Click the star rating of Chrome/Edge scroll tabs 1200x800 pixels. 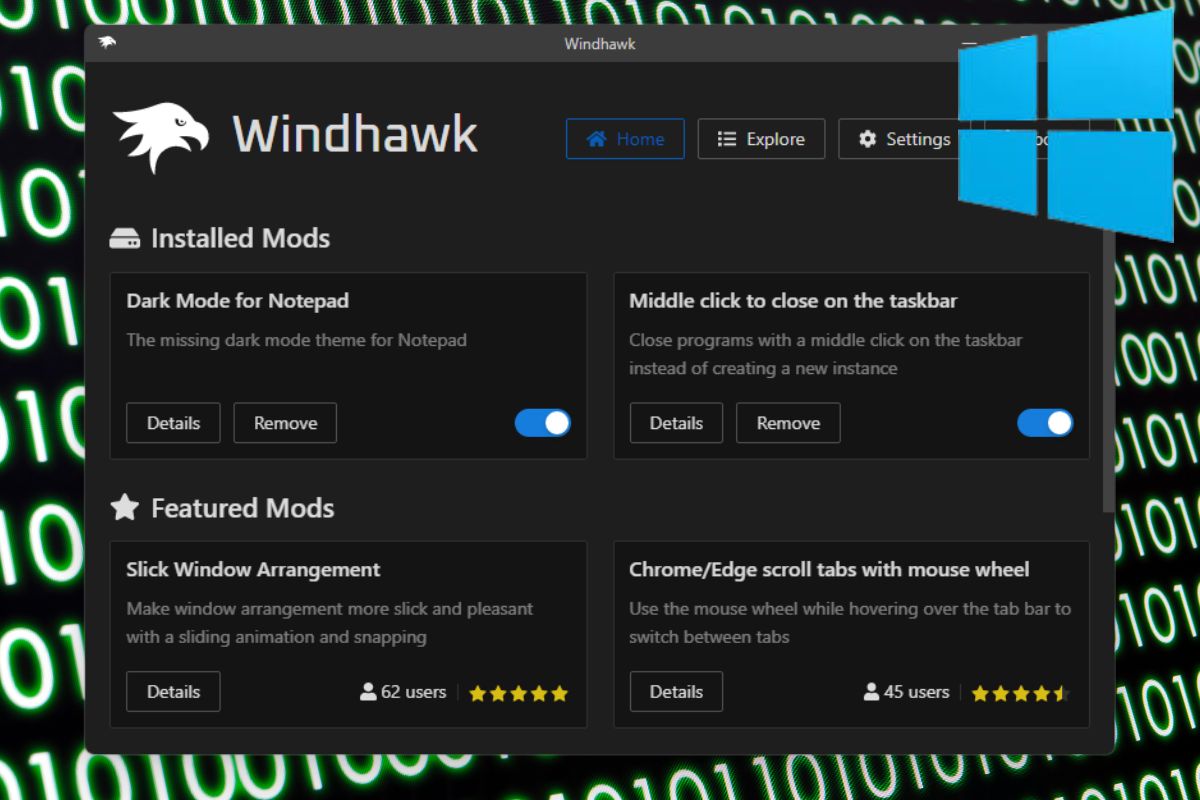pos(1020,693)
